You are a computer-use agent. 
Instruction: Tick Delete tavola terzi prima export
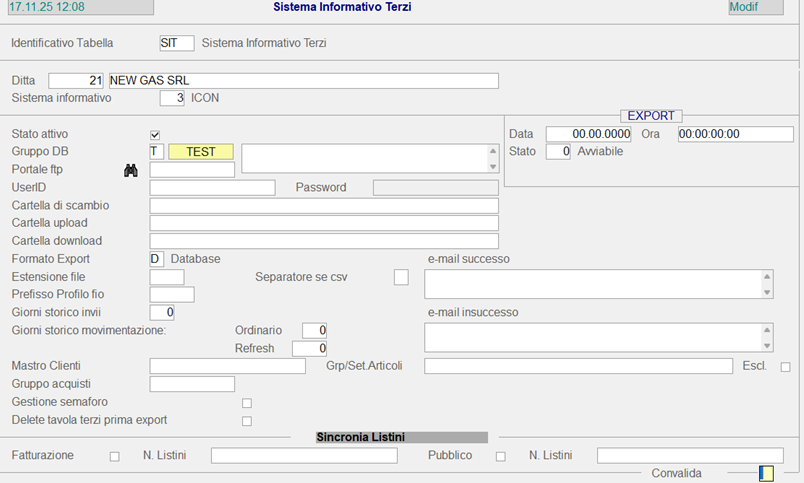tap(247, 421)
